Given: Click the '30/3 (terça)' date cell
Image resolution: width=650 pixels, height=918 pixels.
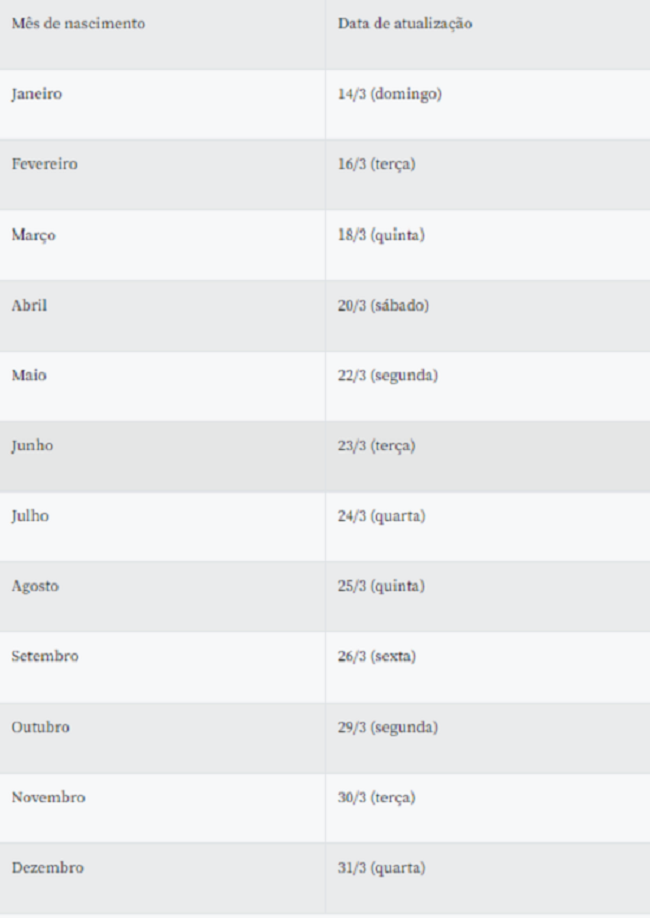Looking at the screenshot, I should tap(488, 808).
